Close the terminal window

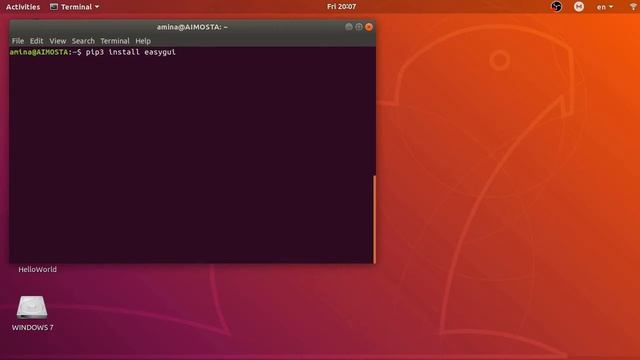pos(369,27)
